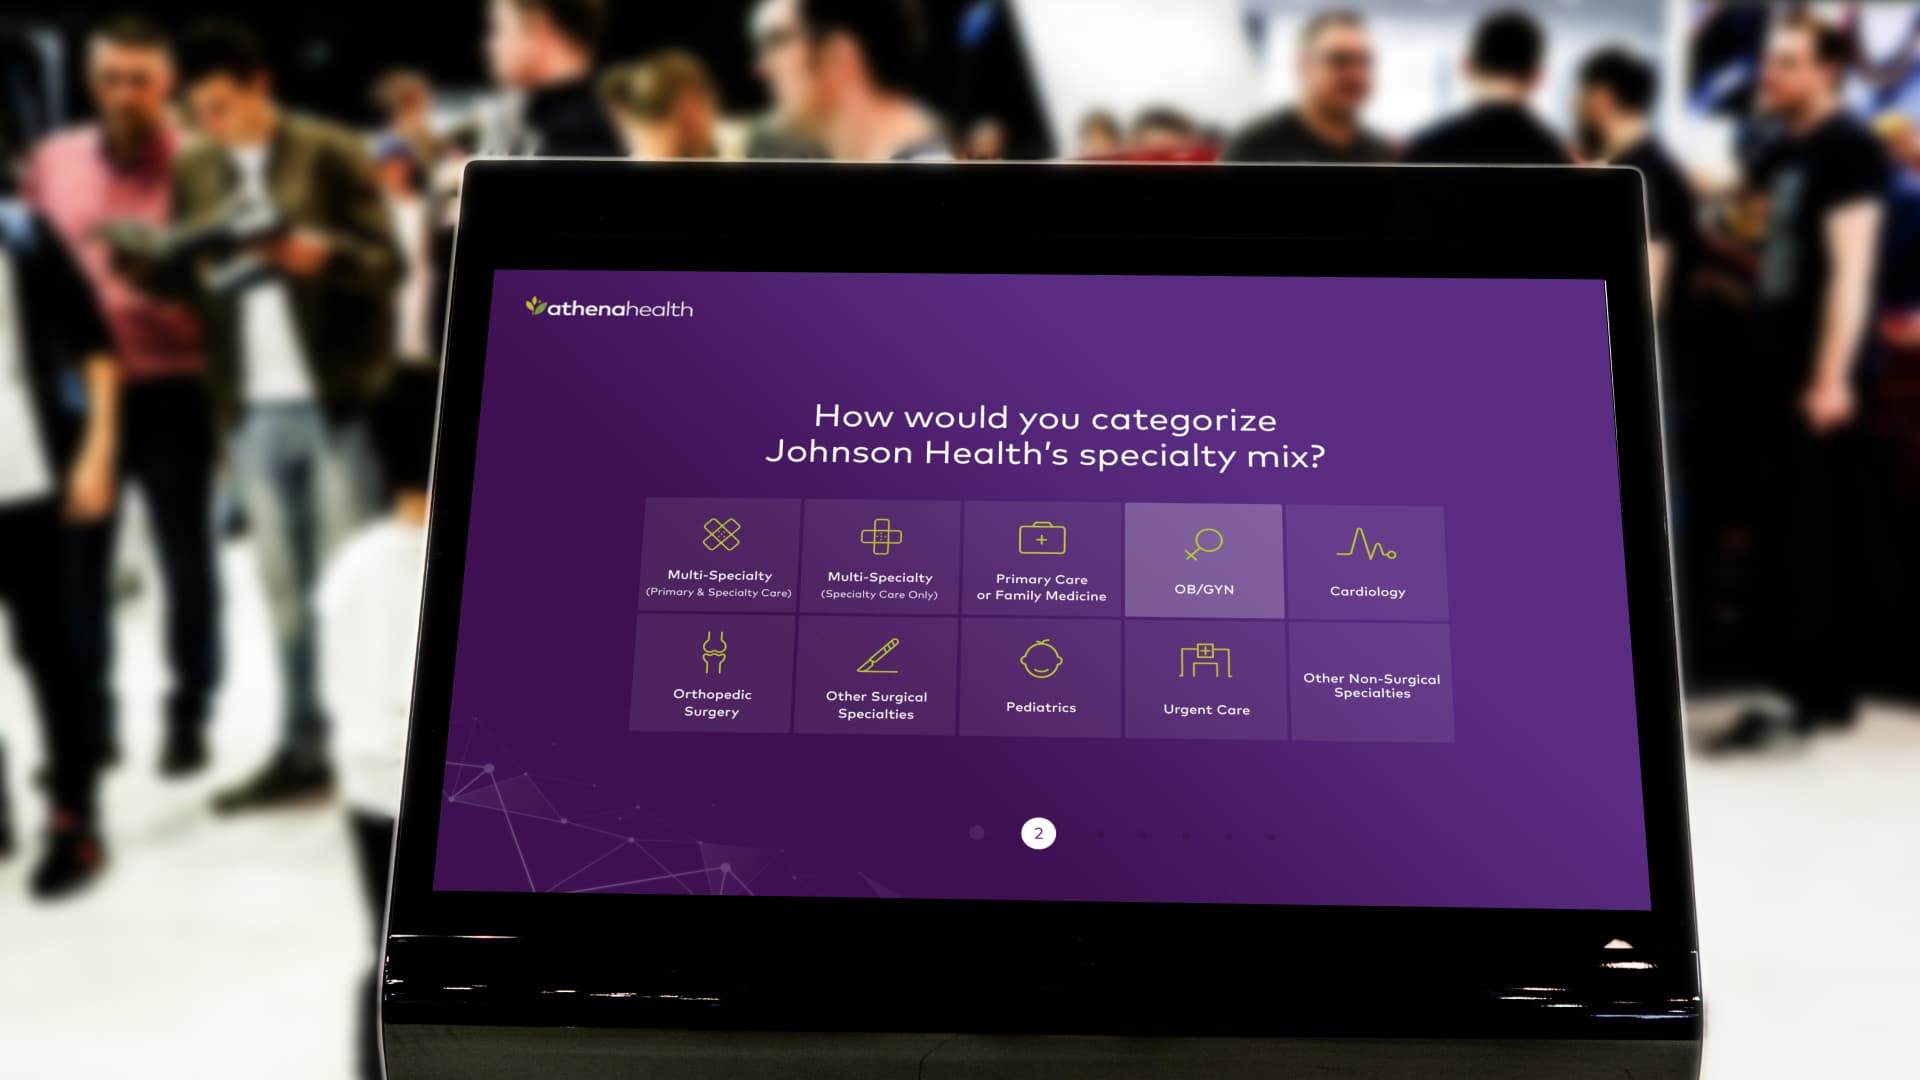Toggle OB/GYN highlighted selection off
1920x1080 pixels.
pyautogui.click(x=1203, y=555)
